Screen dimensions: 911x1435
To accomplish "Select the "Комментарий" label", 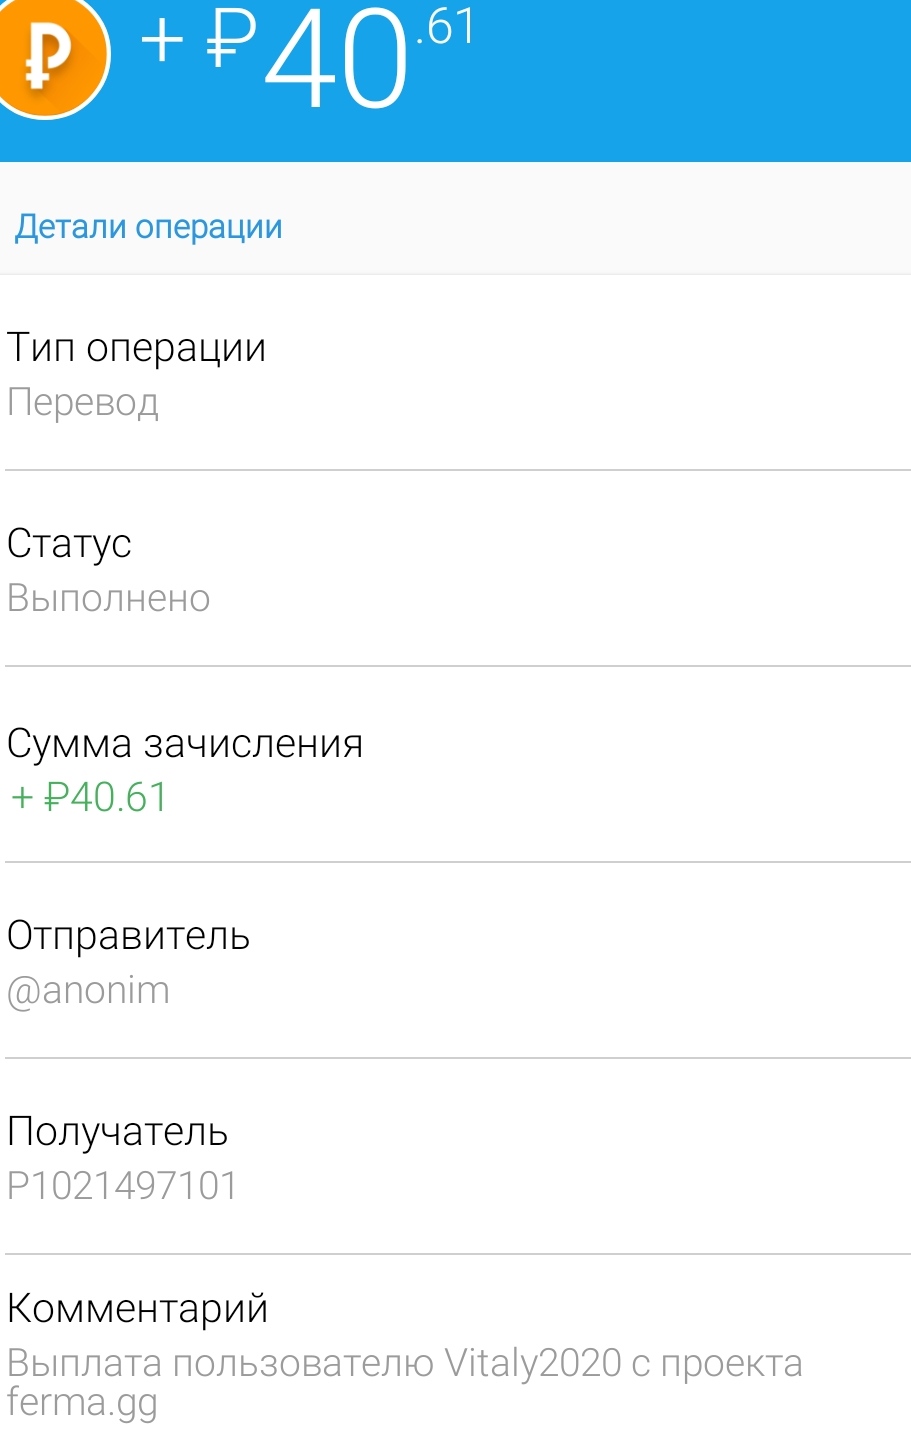I will (x=137, y=1307).
